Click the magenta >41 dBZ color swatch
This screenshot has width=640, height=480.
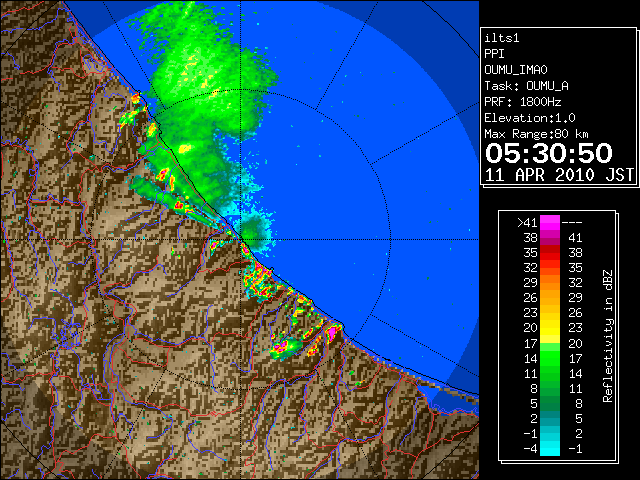(550, 222)
